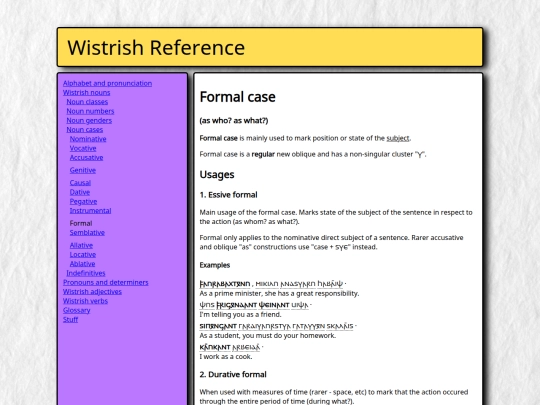540x405 pixels.
Task: Click the "2. Durative formal" heading
Action: pos(233,375)
